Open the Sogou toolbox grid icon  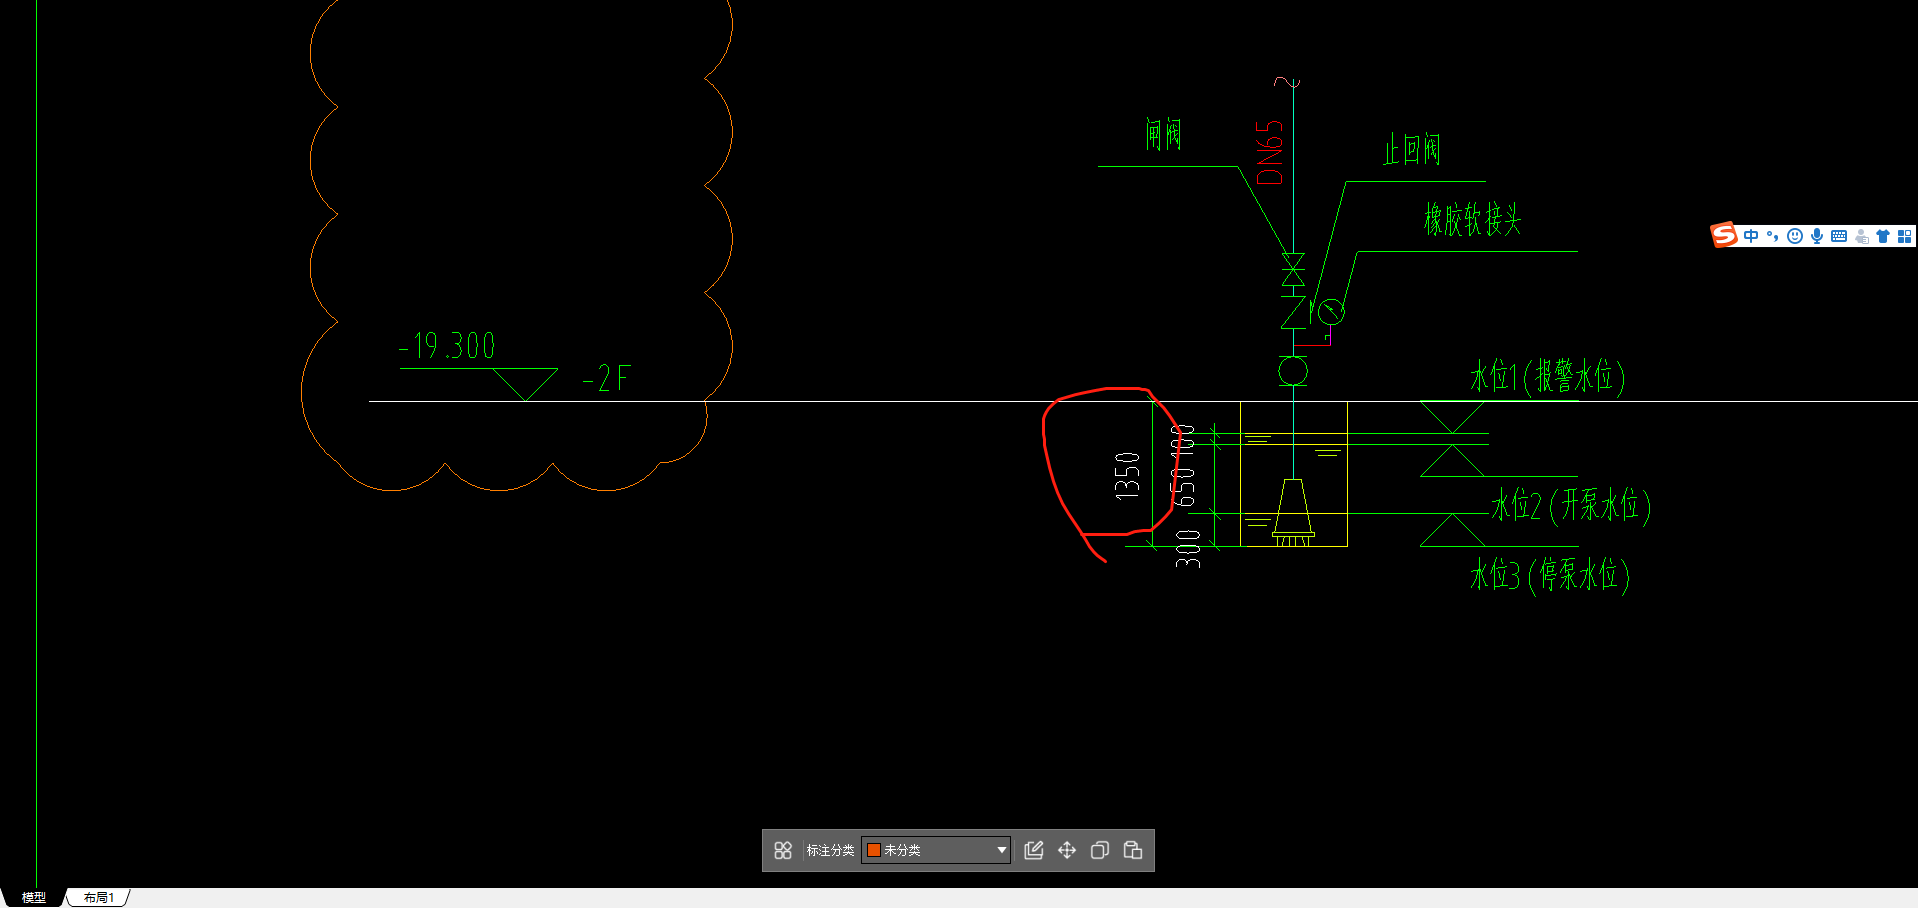click(1905, 236)
